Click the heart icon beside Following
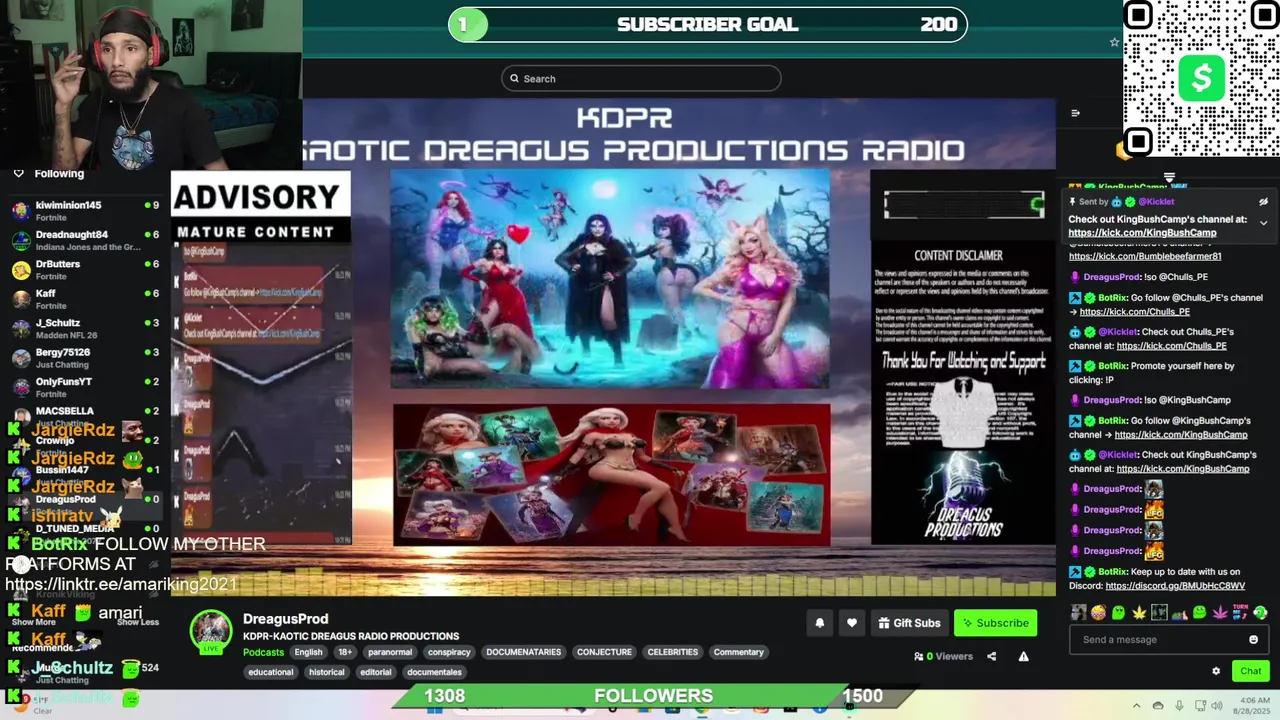Viewport: 1280px width, 720px height. (x=18, y=173)
